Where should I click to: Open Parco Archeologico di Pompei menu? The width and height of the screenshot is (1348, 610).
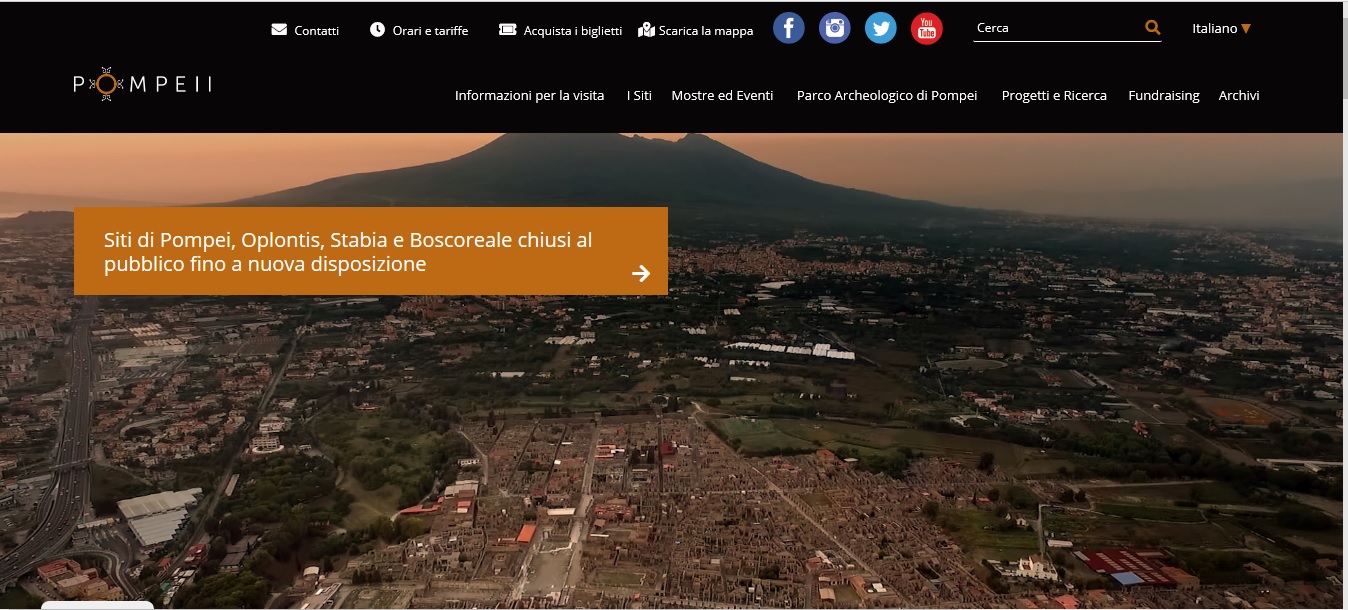click(x=886, y=96)
